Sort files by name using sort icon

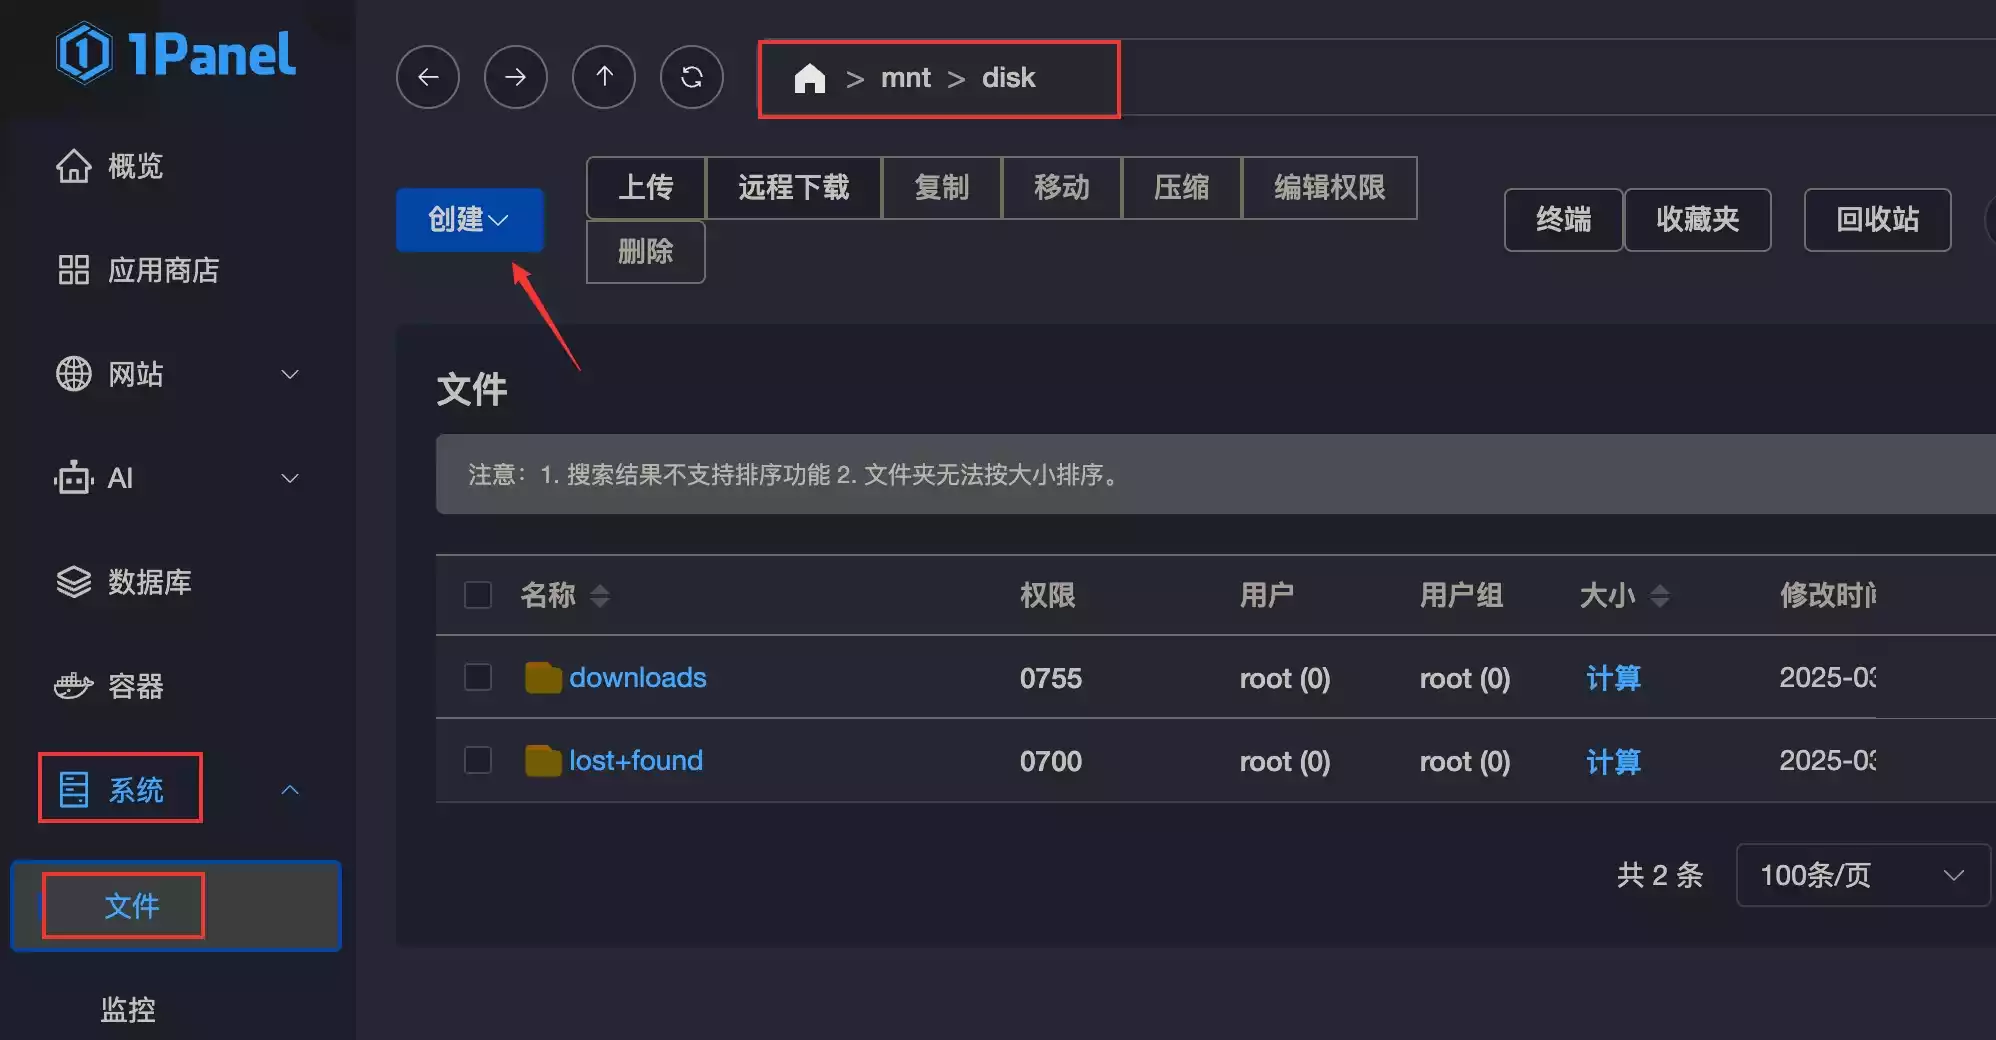click(x=600, y=596)
